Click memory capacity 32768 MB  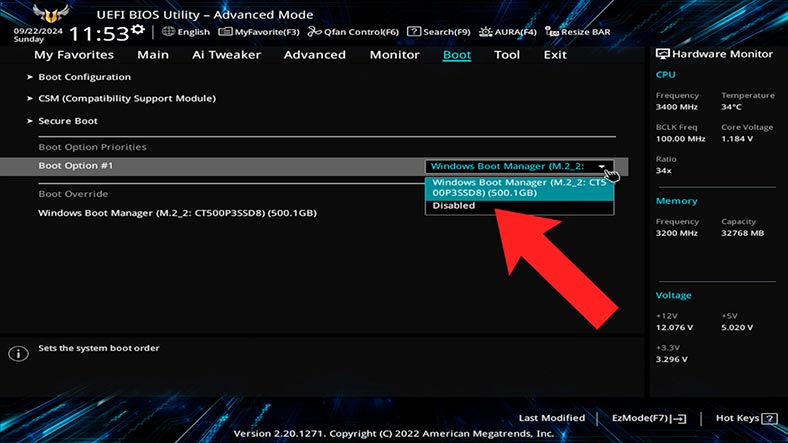(x=743, y=233)
